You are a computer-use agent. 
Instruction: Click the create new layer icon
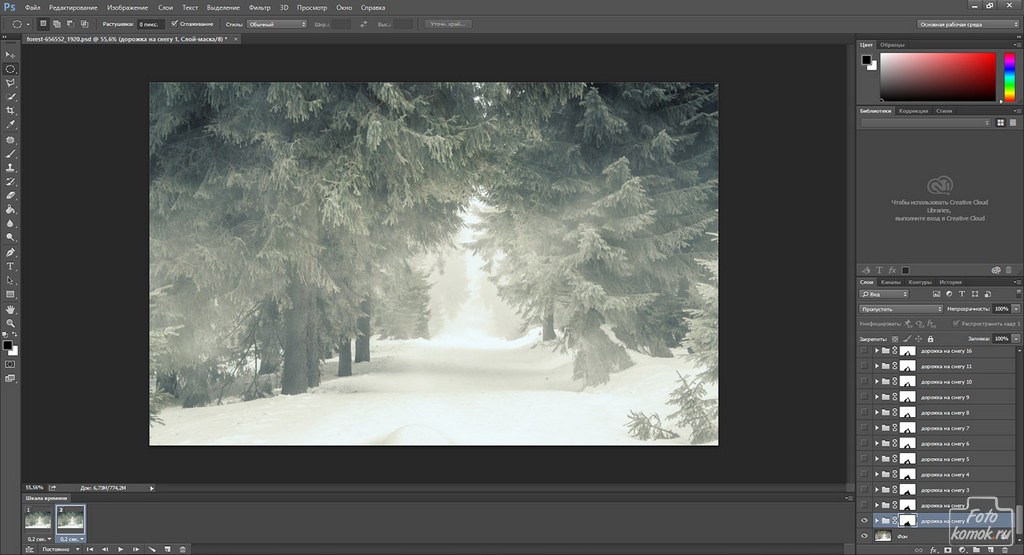coord(991,550)
